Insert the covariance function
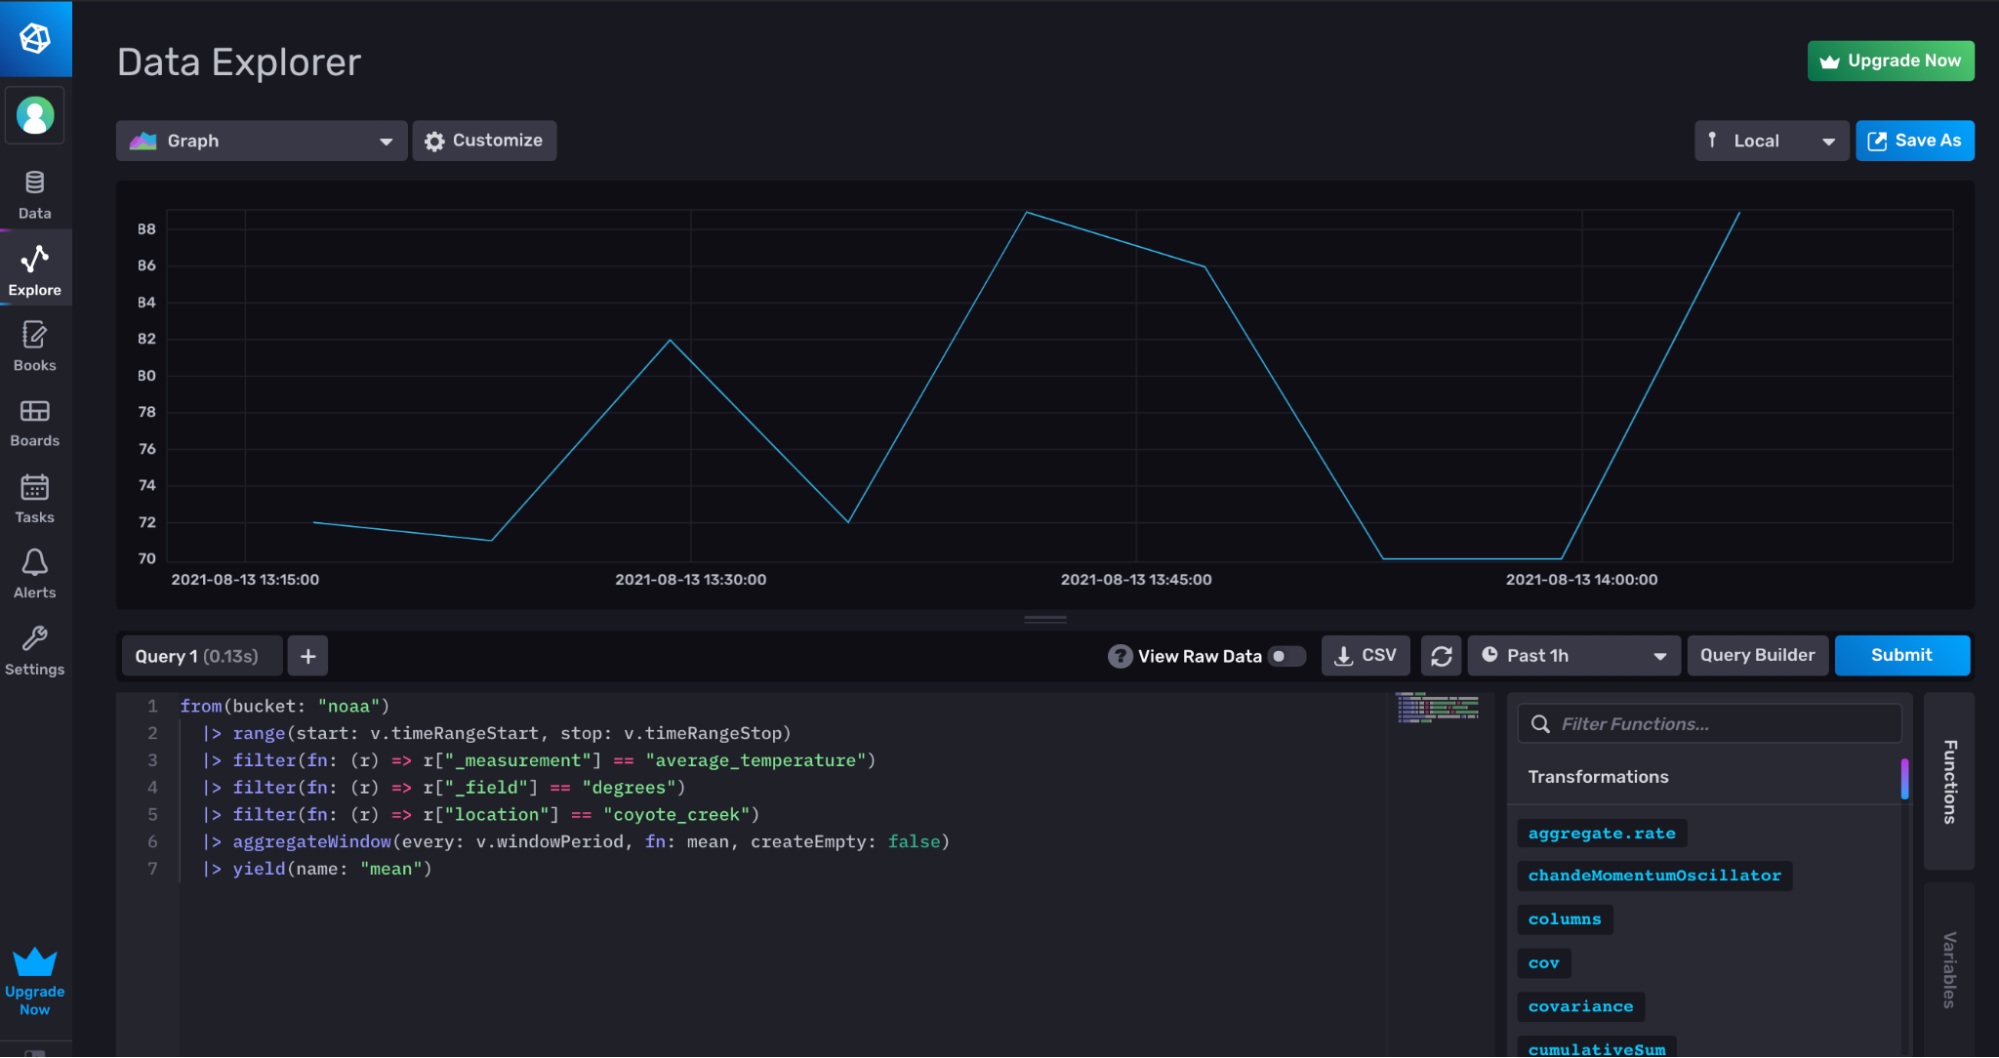This screenshot has width=1999, height=1058. (1581, 1006)
